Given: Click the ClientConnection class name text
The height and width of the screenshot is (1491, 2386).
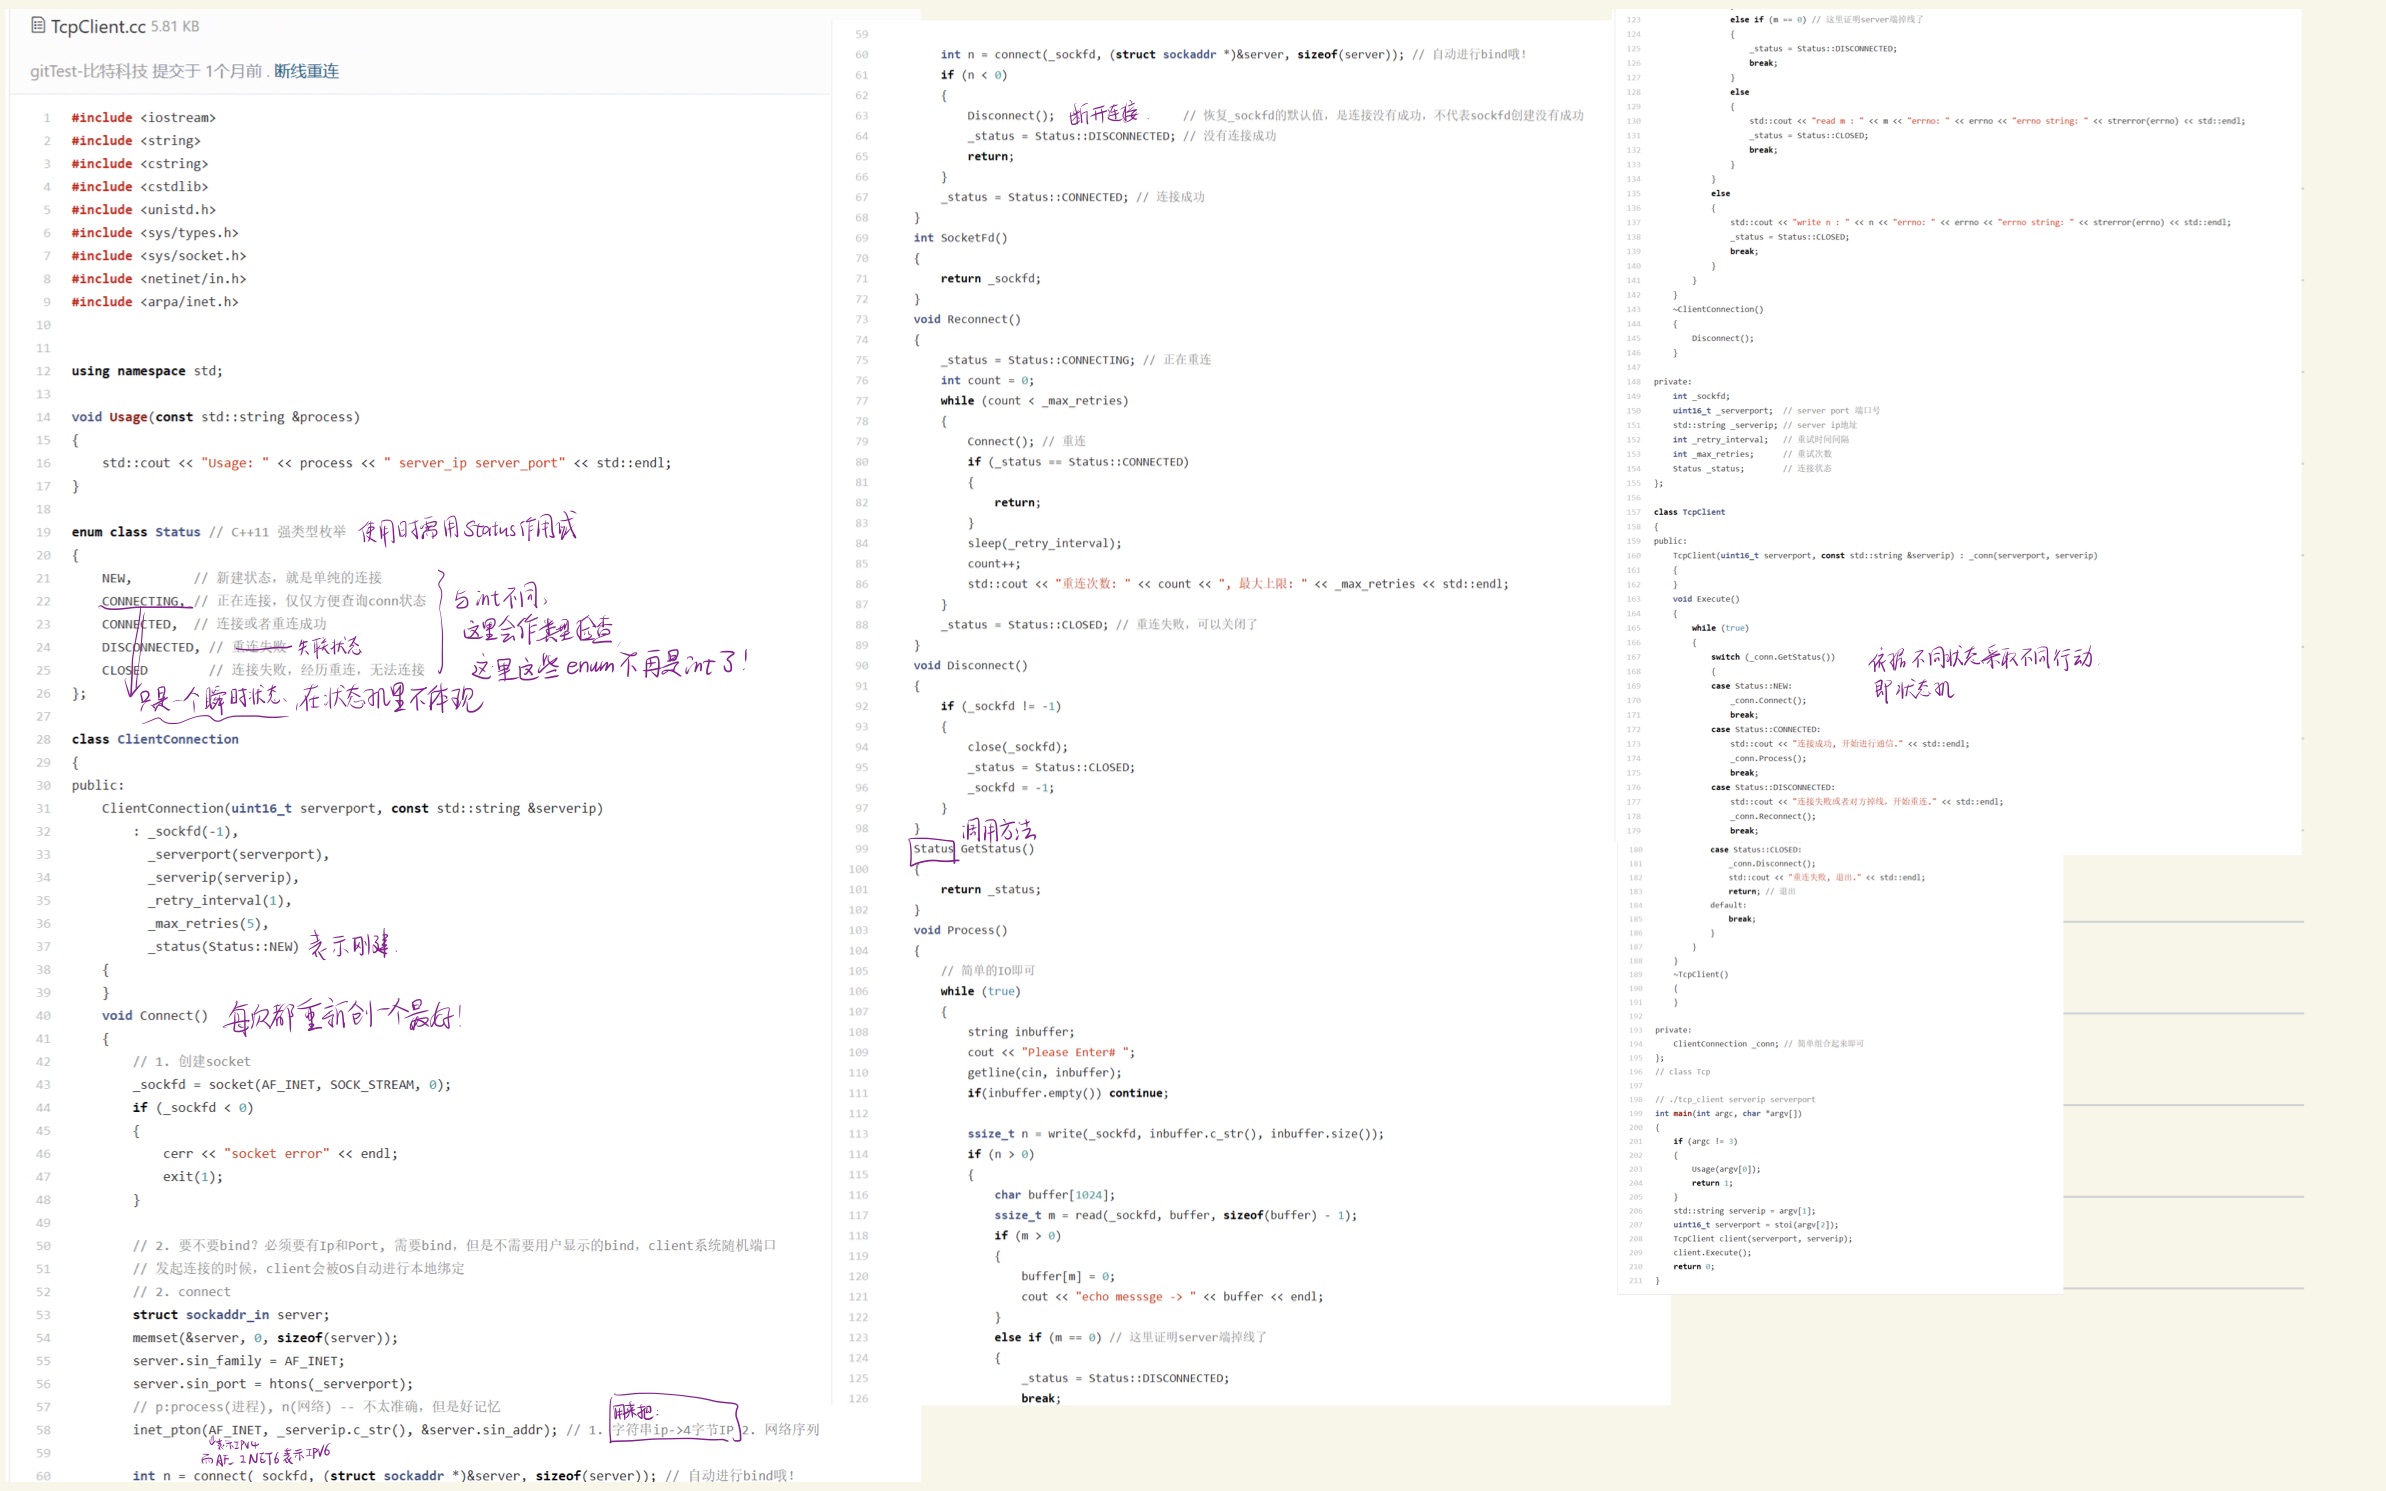Looking at the screenshot, I should [x=178, y=739].
